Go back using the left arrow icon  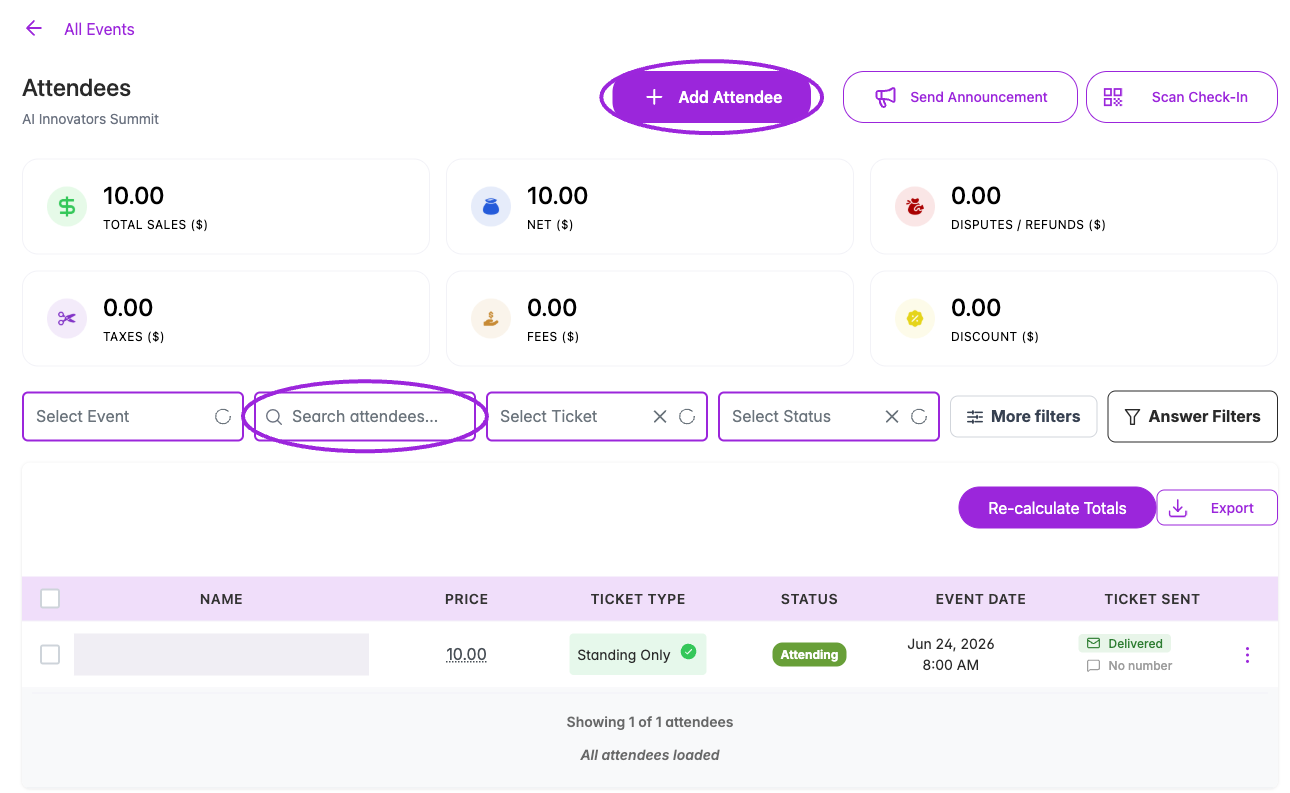click(34, 29)
